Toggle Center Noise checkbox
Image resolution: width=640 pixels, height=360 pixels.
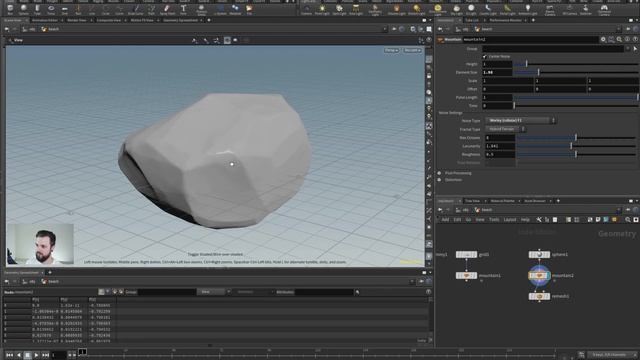[x=484, y=56]
